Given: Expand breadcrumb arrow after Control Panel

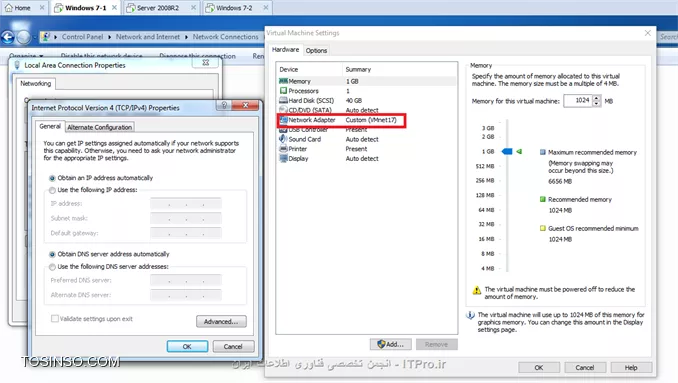Looking at the screenshot, I should 109,37.
